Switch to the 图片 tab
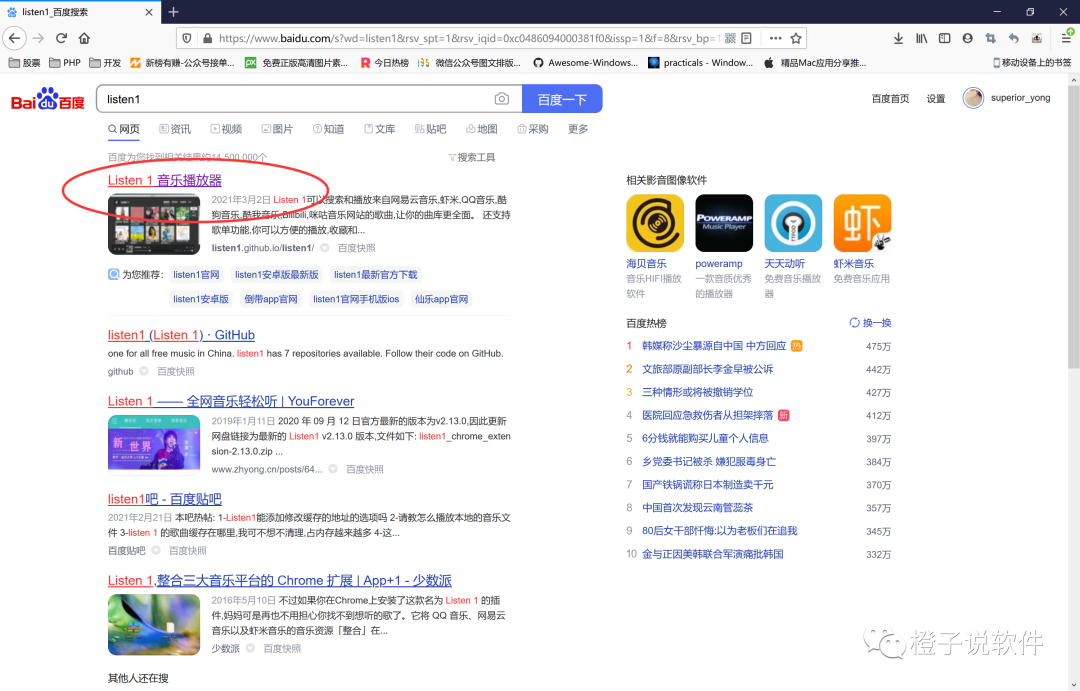The image size is (1080, 691). point(277,129)
